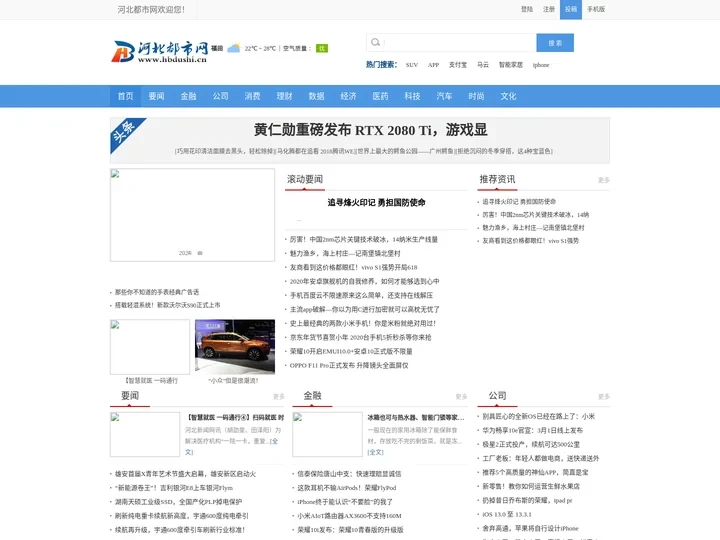Open 汽车 in the navigation bar
The height and width of the screenshot is (540, 720).
coord(444,96)
